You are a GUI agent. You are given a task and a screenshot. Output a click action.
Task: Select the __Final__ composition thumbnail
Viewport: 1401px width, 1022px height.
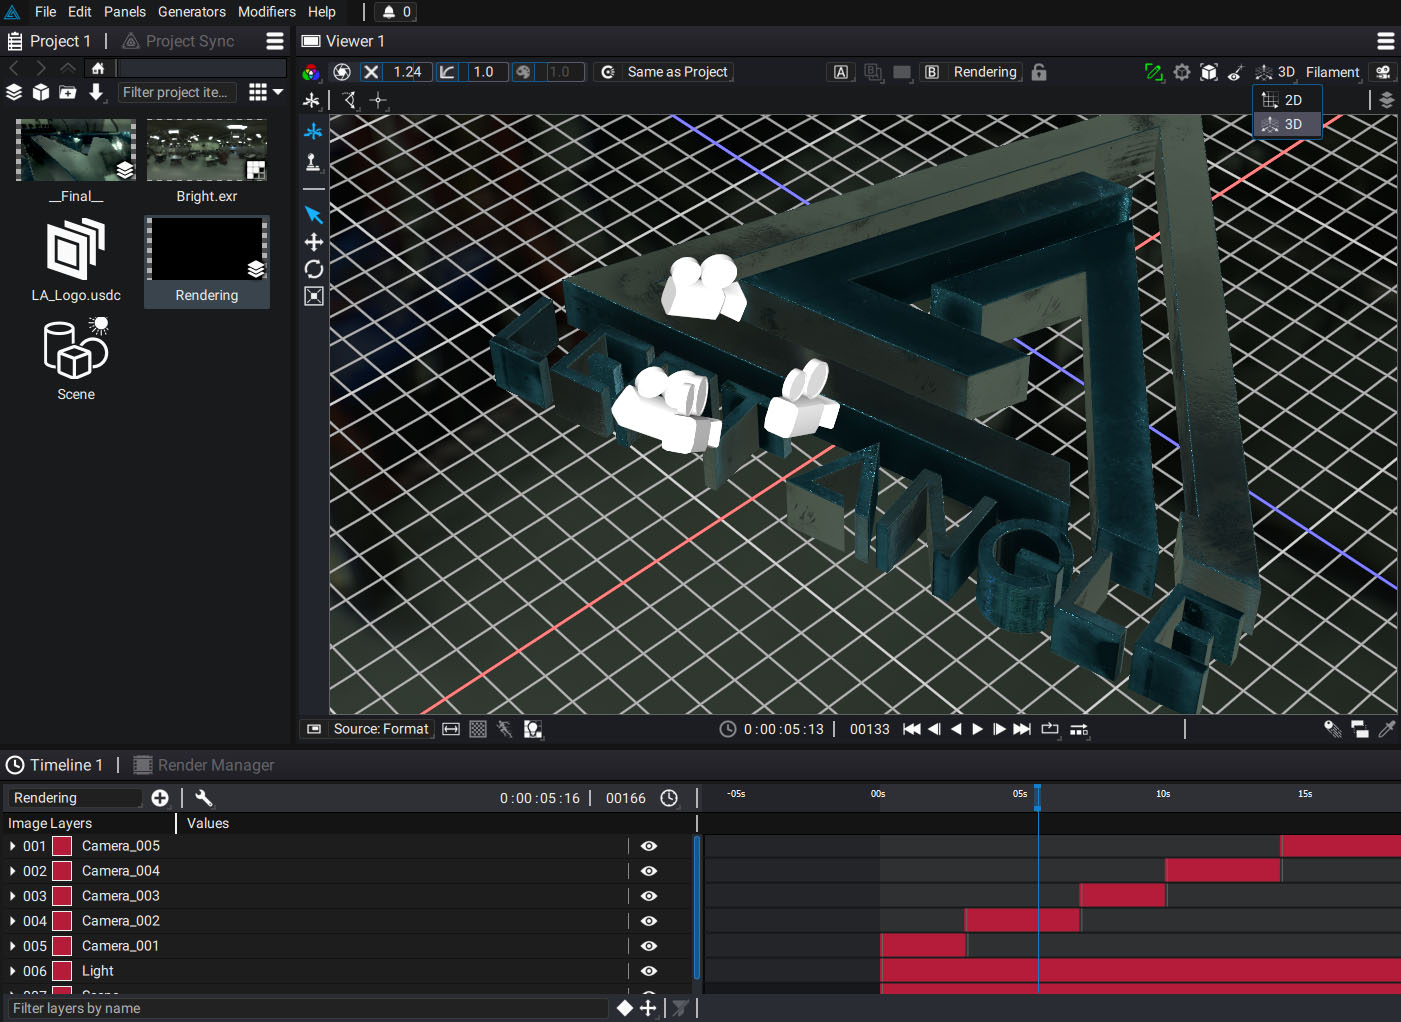76,150
